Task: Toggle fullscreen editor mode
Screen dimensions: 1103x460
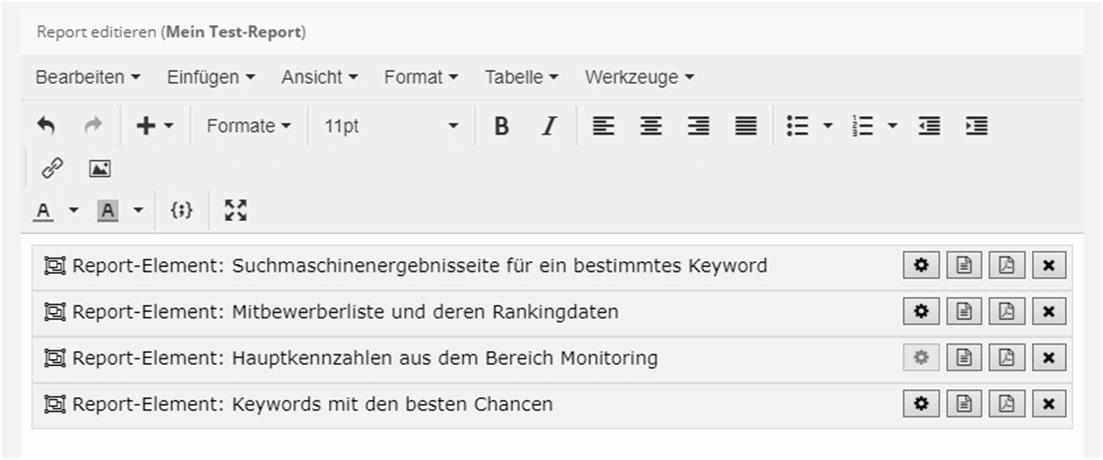Action: (235, 210)
